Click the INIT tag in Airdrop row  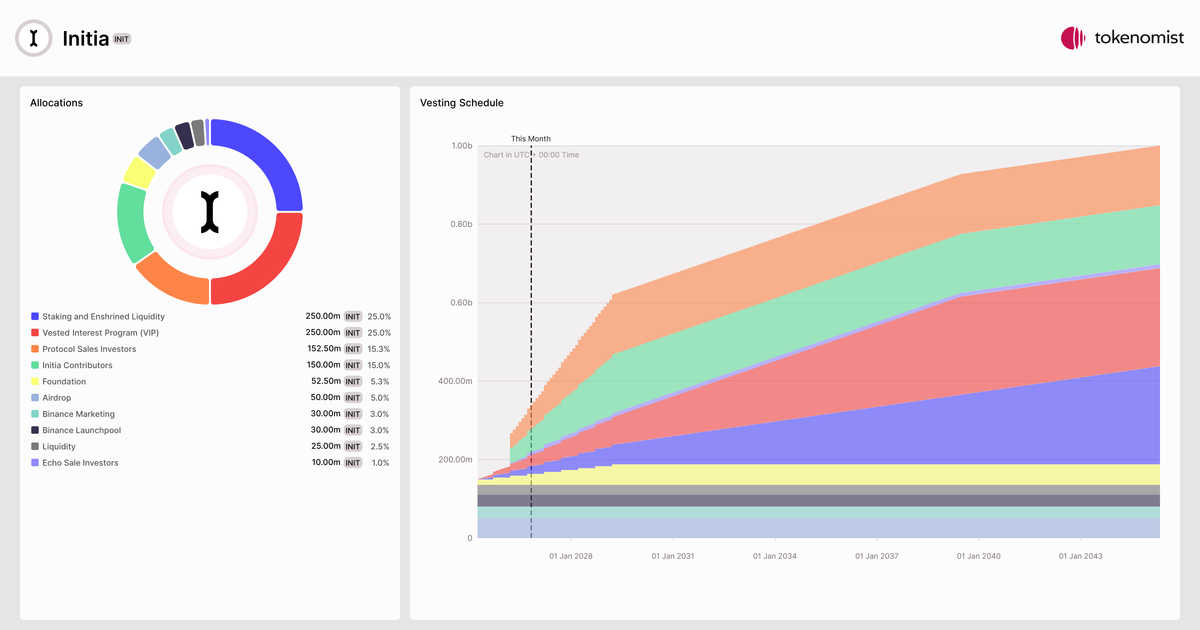coord(353,398)
